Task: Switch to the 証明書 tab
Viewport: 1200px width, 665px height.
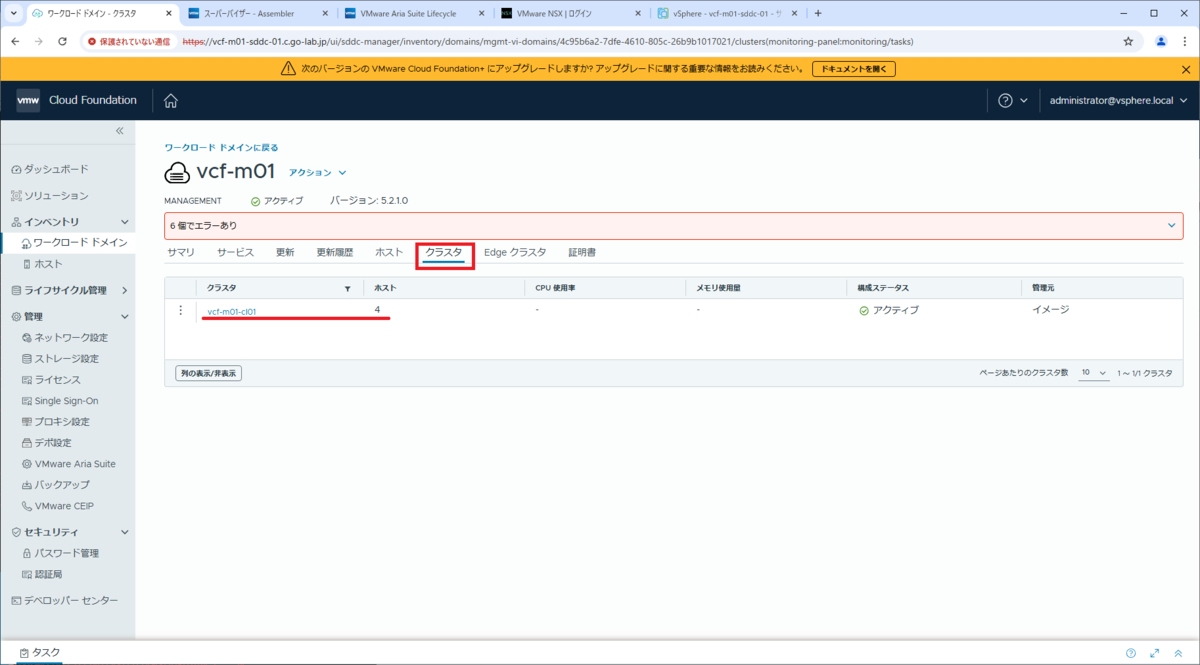Action: pos(582,253)
